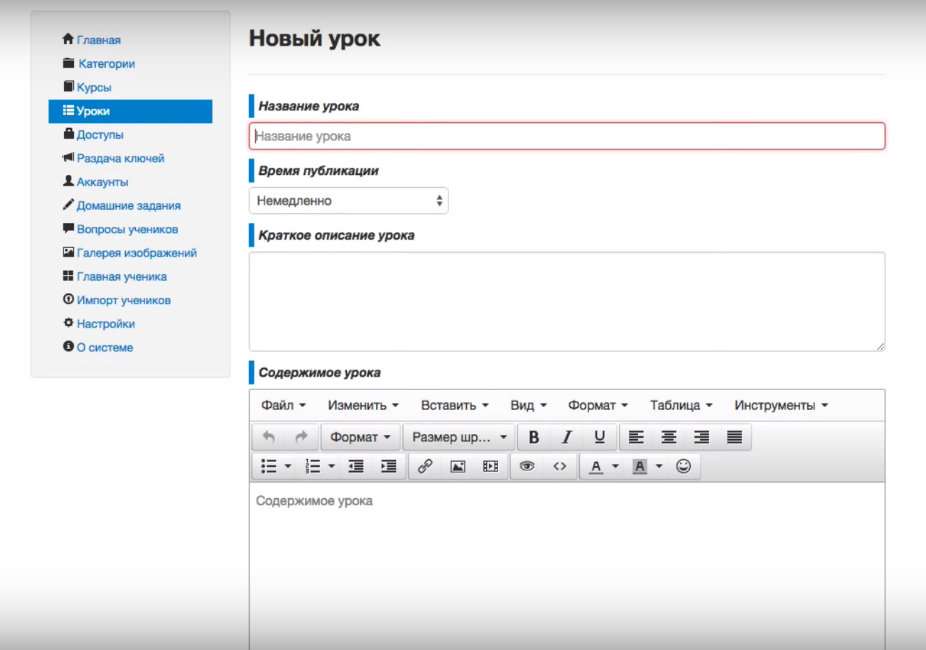Viewport: 926px width, 650px height.
Task: Expand the Формат style dropdown in toolbar
Action: pyautogui.click(x=360, y=437)
